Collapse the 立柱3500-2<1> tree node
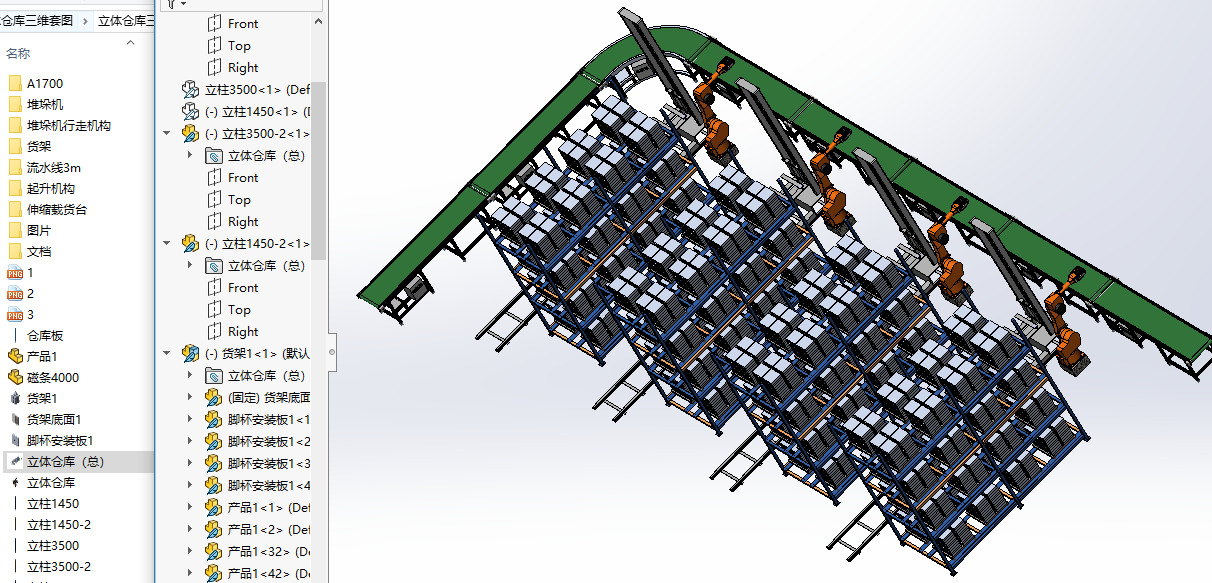 tap(166, 133)
